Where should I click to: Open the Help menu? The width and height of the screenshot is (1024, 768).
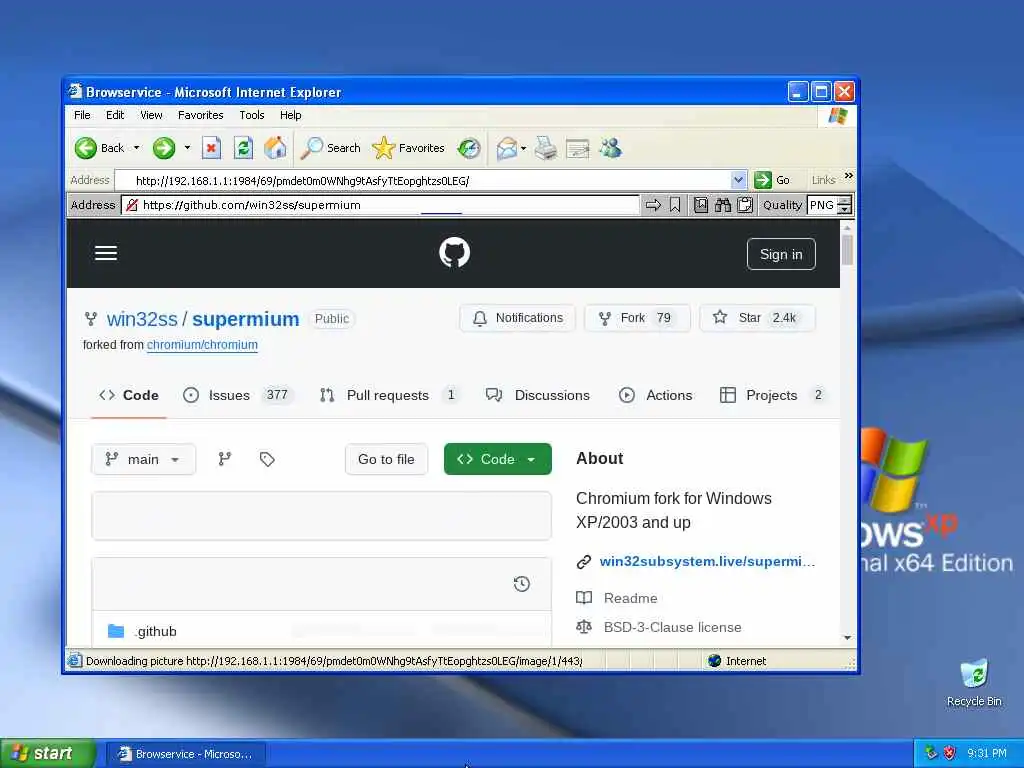(291, 115)
